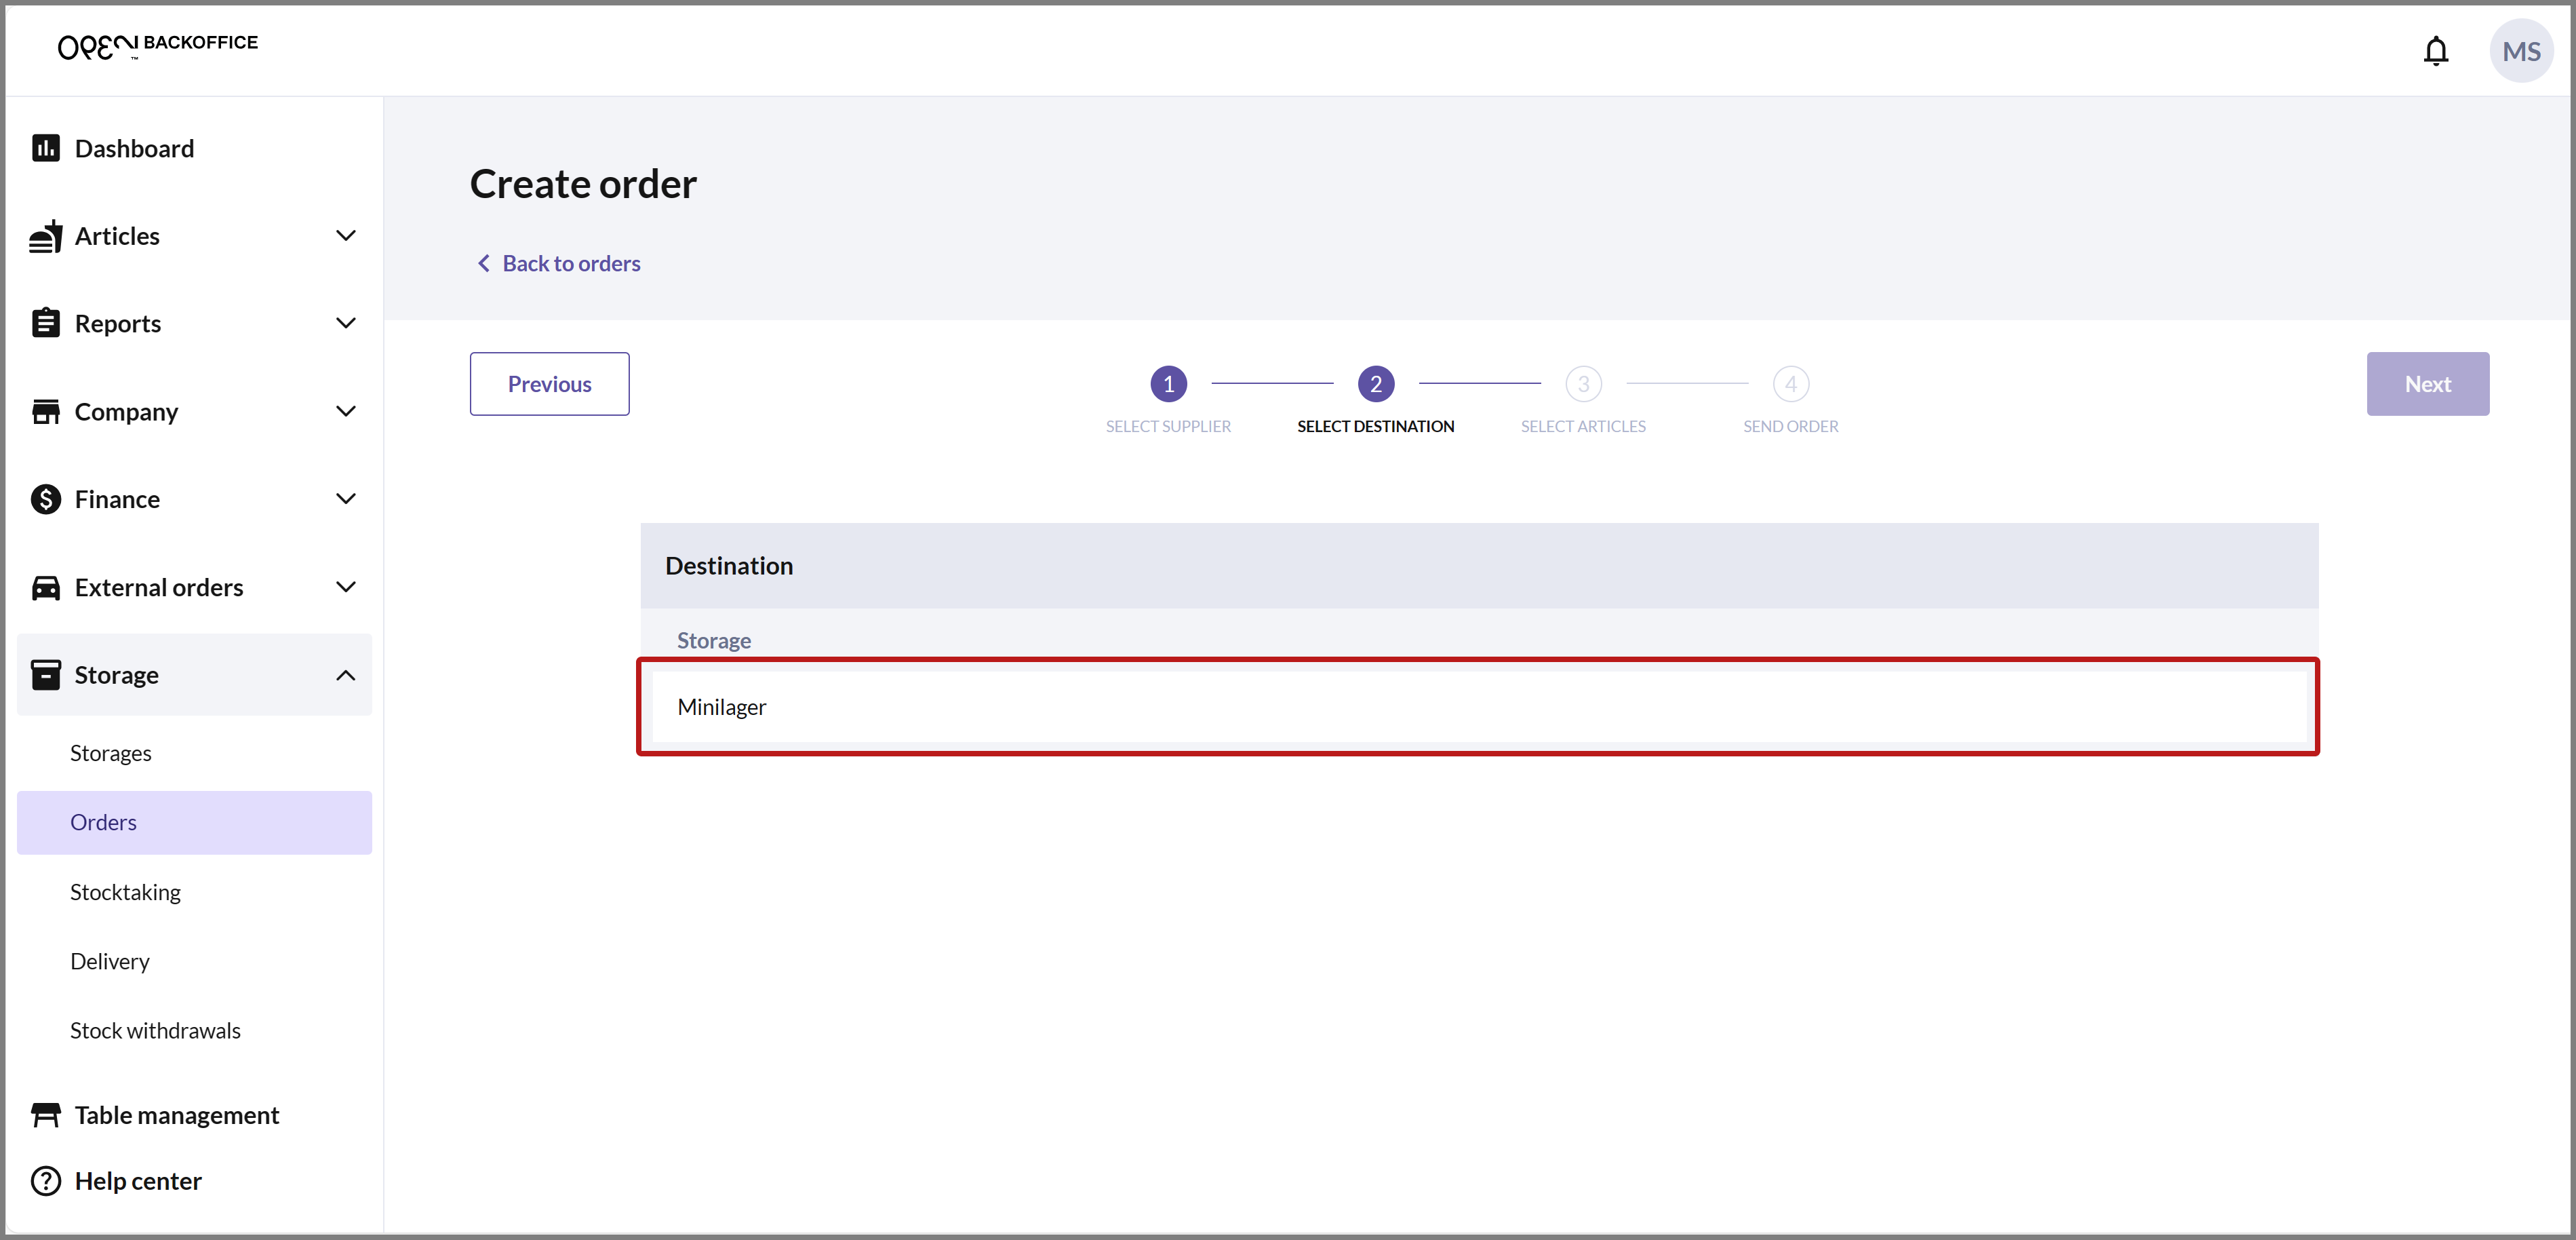This screenshot has height=1240, width=2576.
Task: Click the Company storefront icon
Action: pos(46,411)
